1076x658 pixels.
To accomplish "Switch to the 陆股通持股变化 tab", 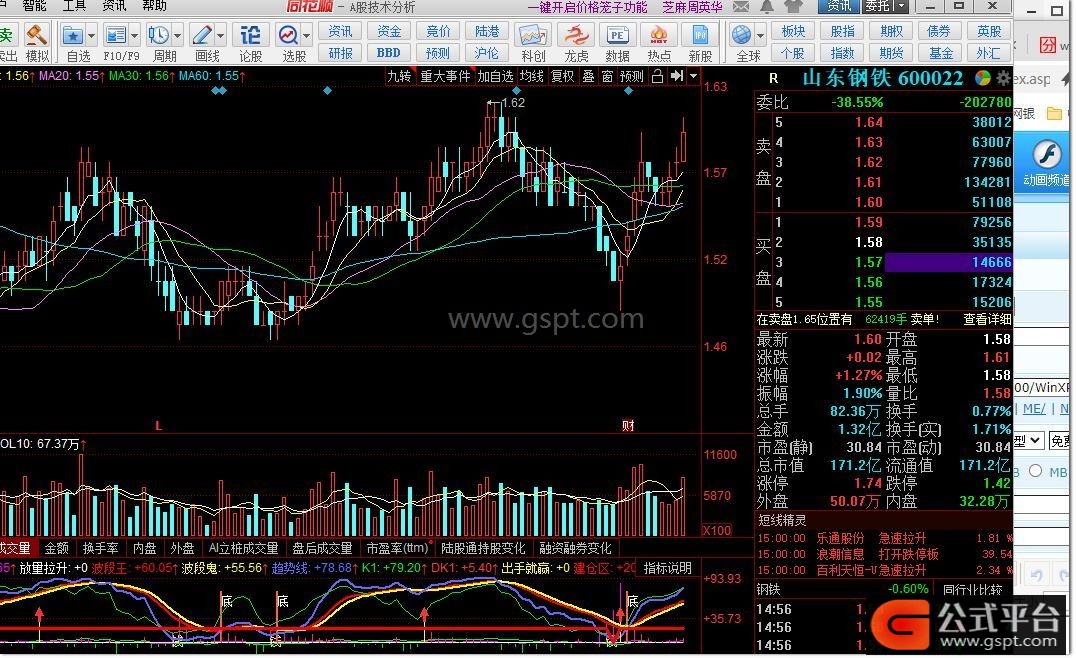I will click(x=482, y=548).
